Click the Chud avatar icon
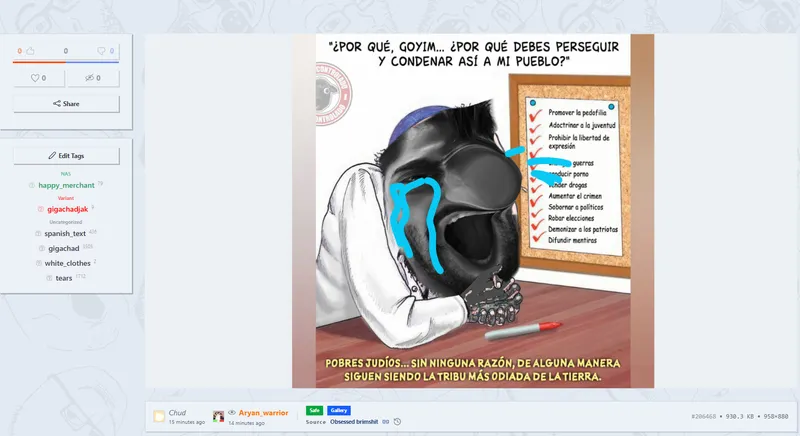 coord(159,416)
